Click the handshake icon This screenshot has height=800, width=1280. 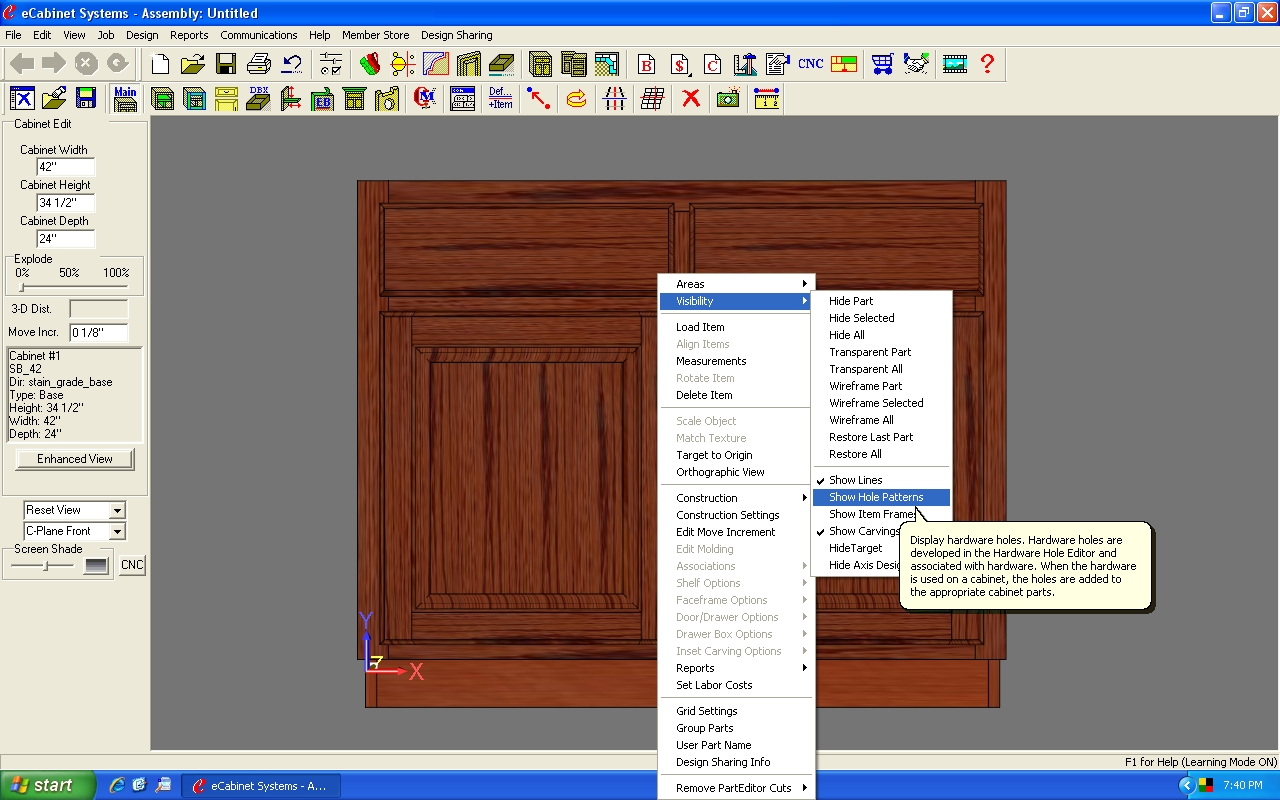(915, 64)
